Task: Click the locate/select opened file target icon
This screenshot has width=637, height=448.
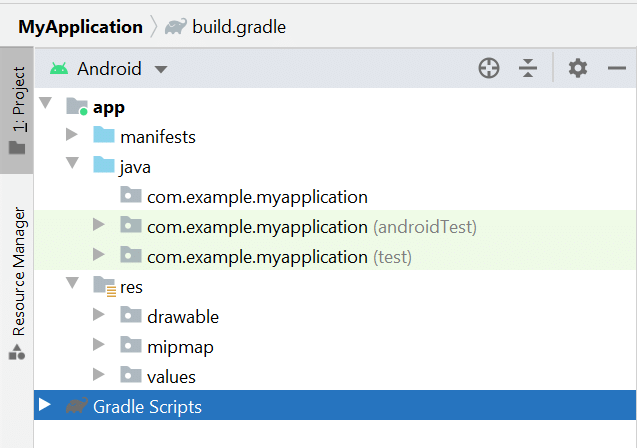Action: (489, 68)
